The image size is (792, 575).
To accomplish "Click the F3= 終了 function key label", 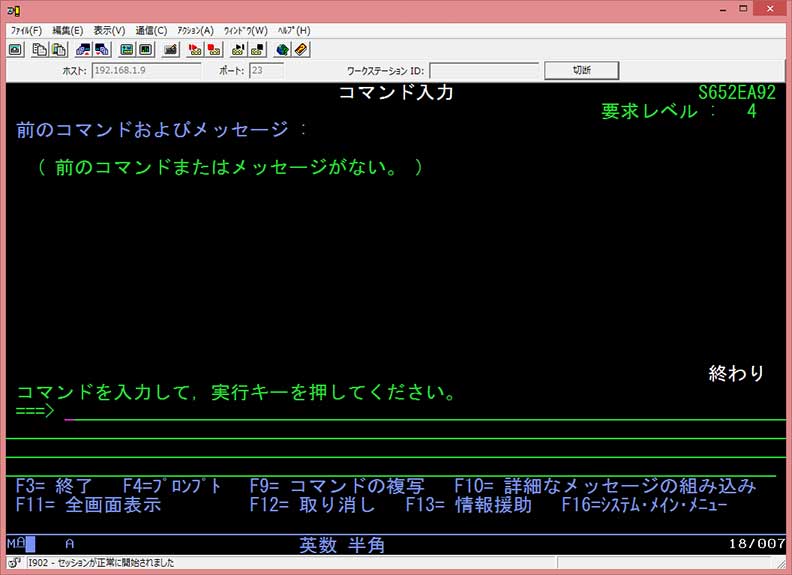I will (x=54, y=486).
